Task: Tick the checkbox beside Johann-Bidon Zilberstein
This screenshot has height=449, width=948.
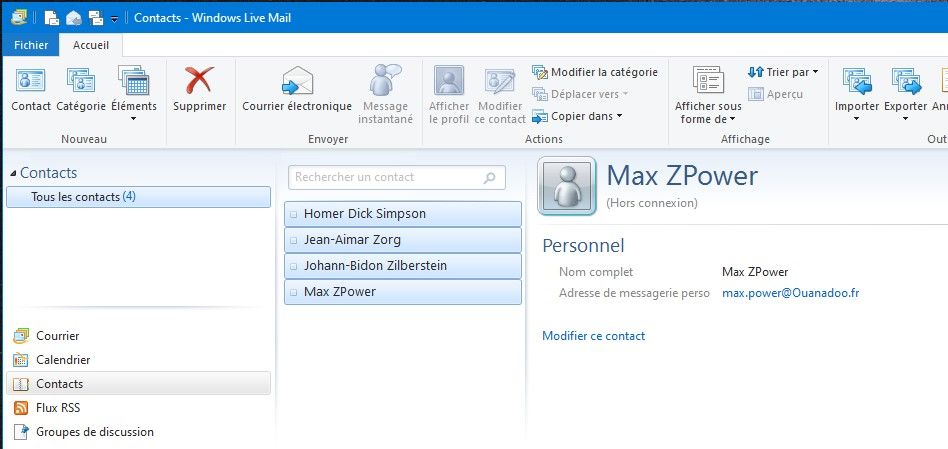Action: 293,266
